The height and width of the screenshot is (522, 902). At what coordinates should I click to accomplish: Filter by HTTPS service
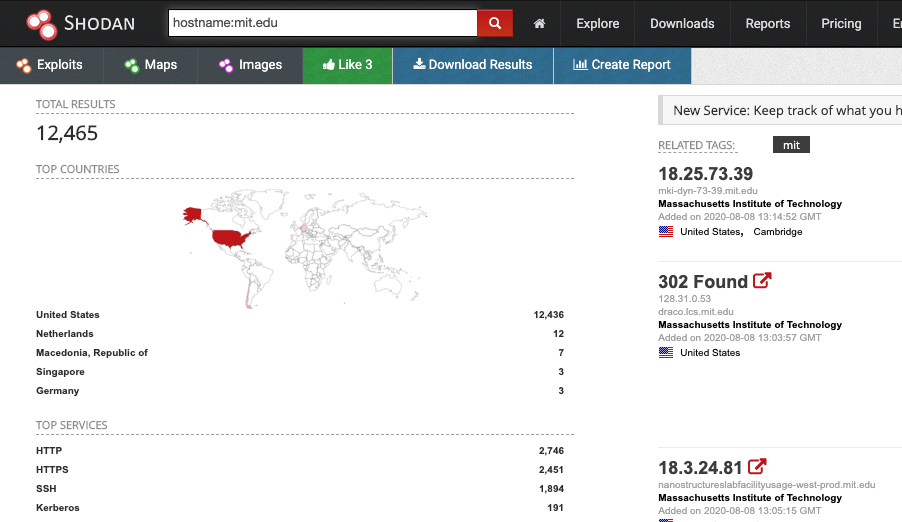[x=52, y=470]
